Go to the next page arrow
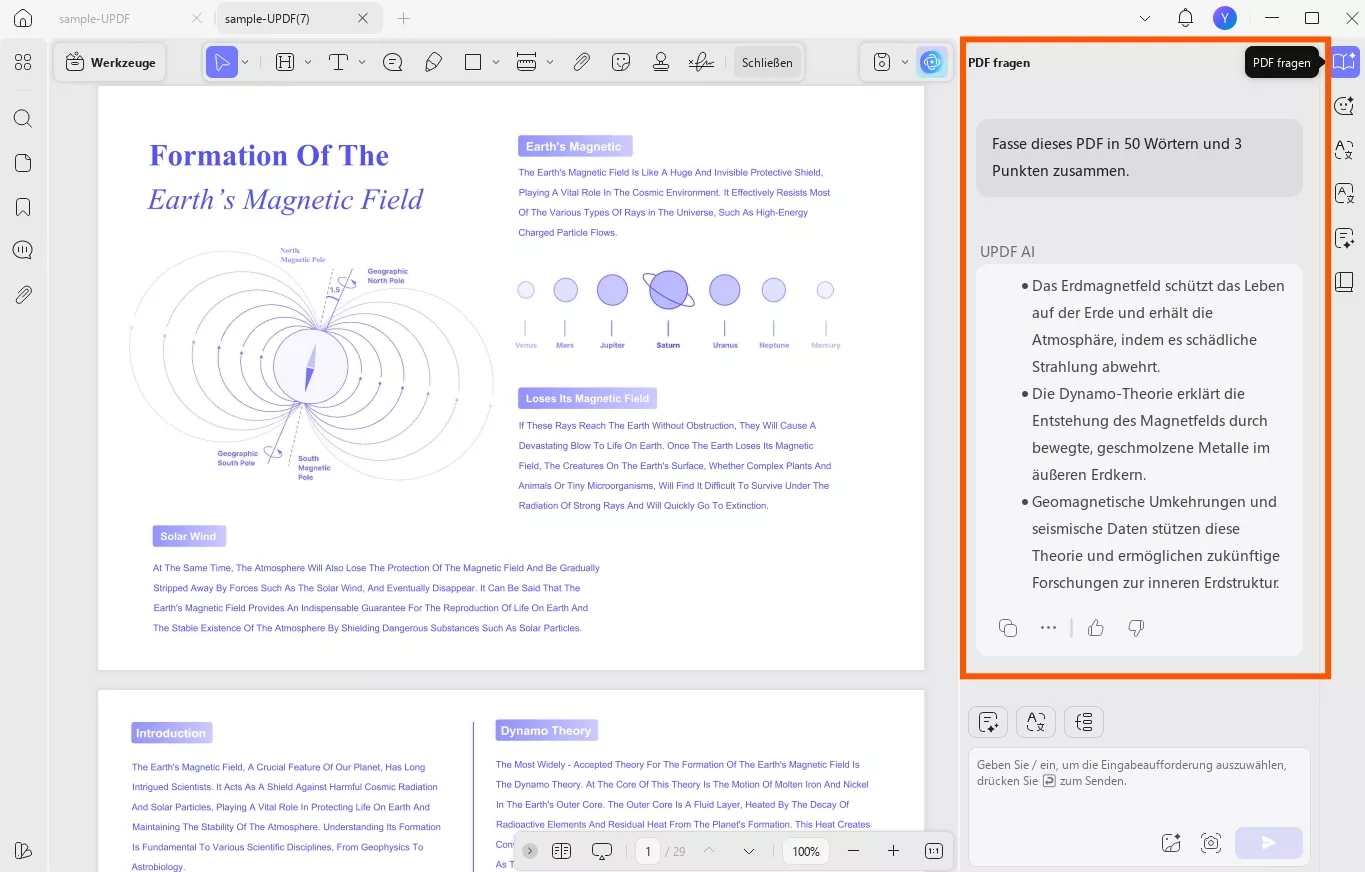 point(748,851)
